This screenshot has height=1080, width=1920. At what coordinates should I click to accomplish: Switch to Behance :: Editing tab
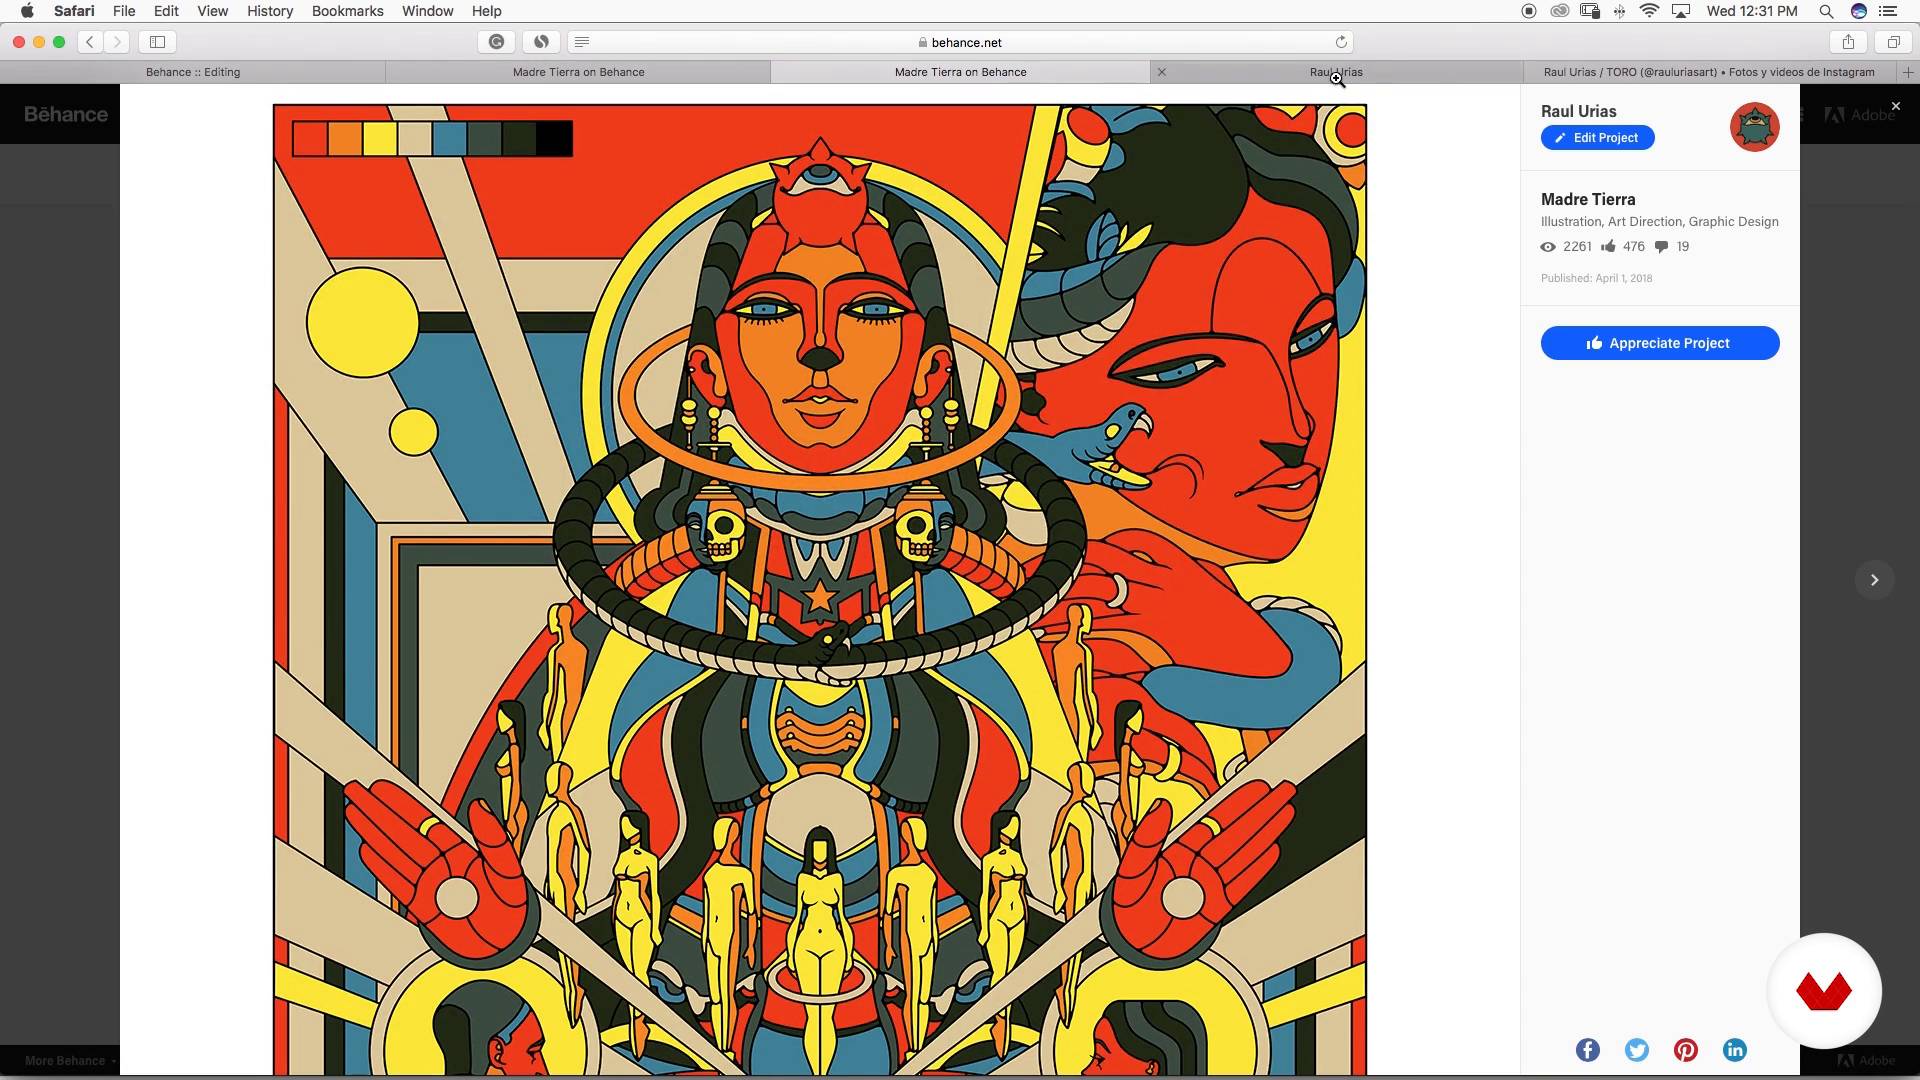(193, 72)
